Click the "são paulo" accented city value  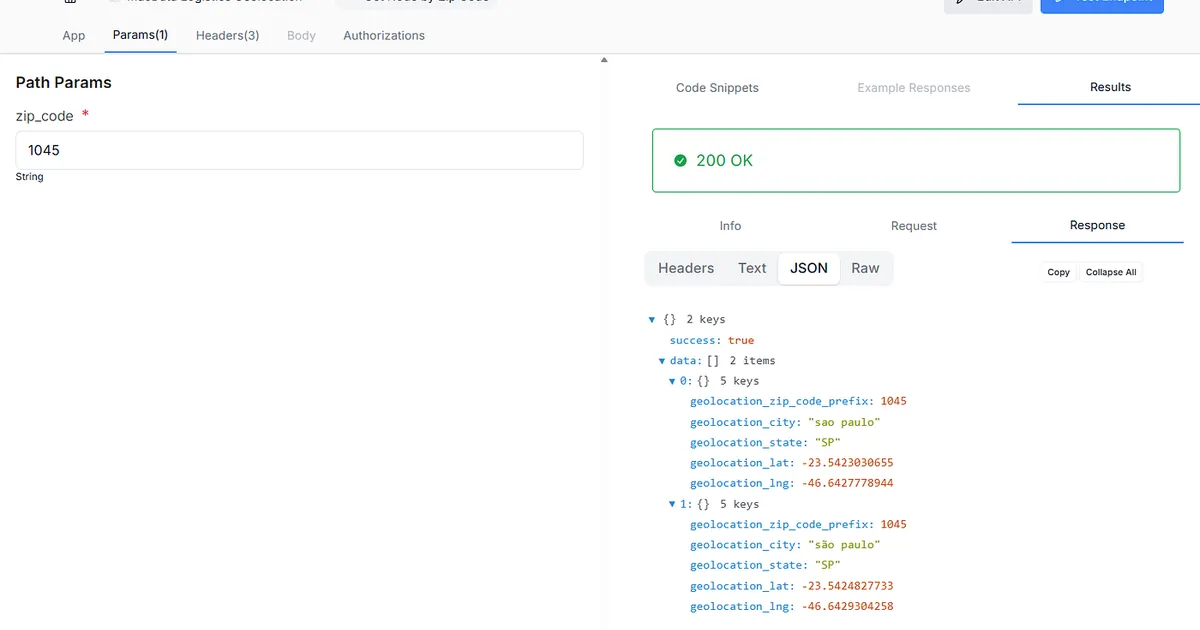click(843, 545)
